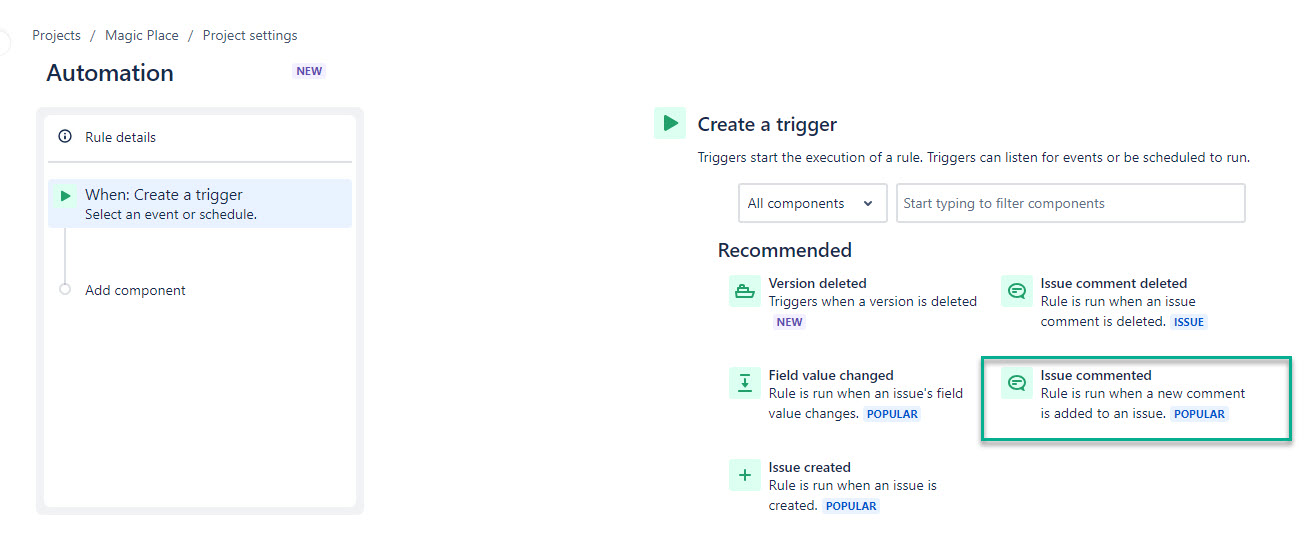The image size is (1307, 557).
Task: Choose the Issue commented trigger title
Action: tap(1096, 375)
